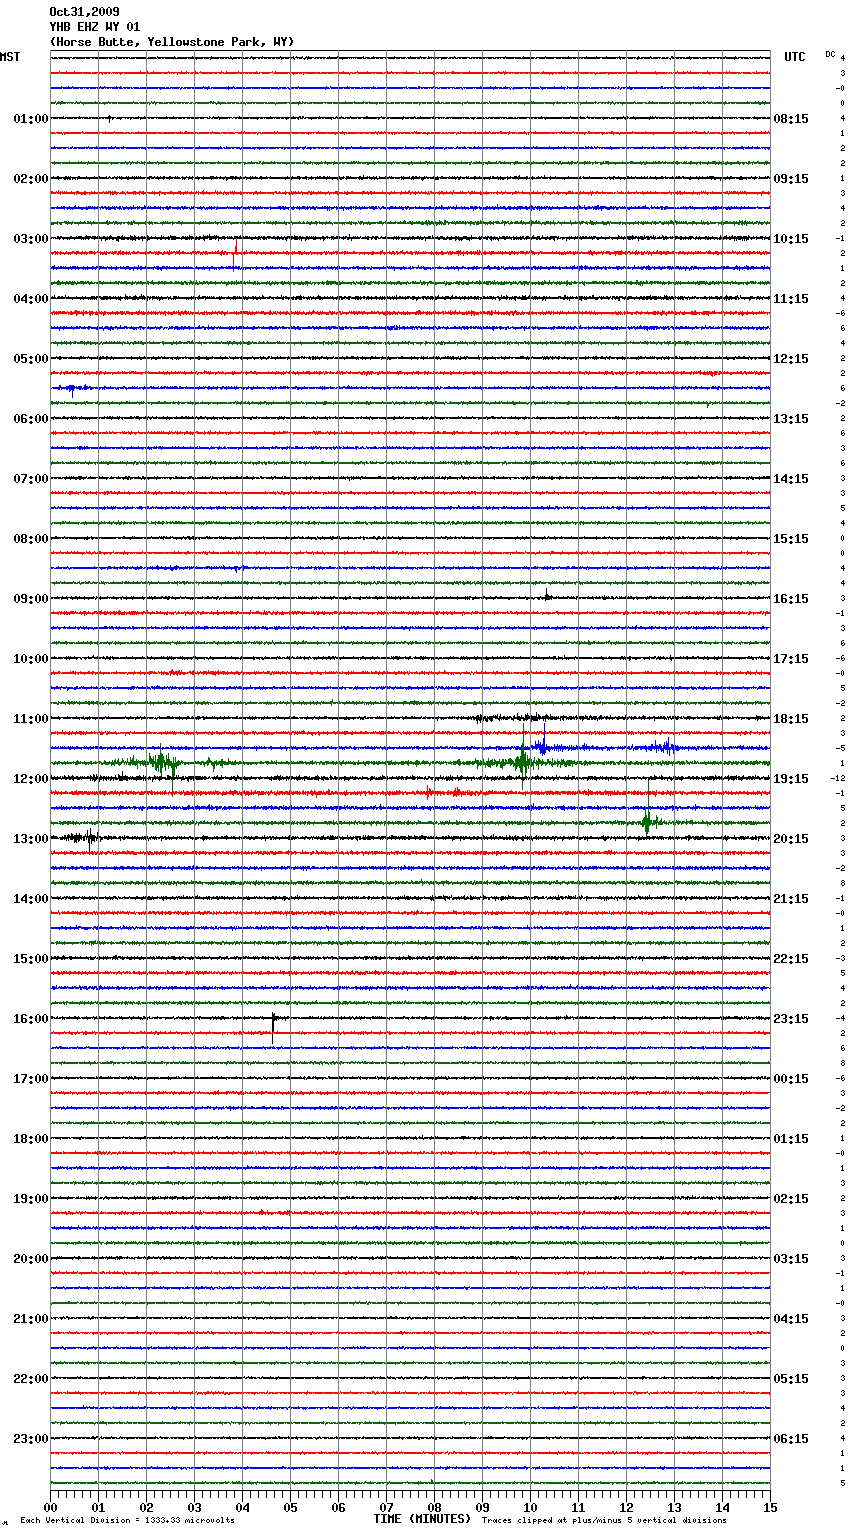
Task: Select the '10:00' MST time label
Action: coord(31,659)
